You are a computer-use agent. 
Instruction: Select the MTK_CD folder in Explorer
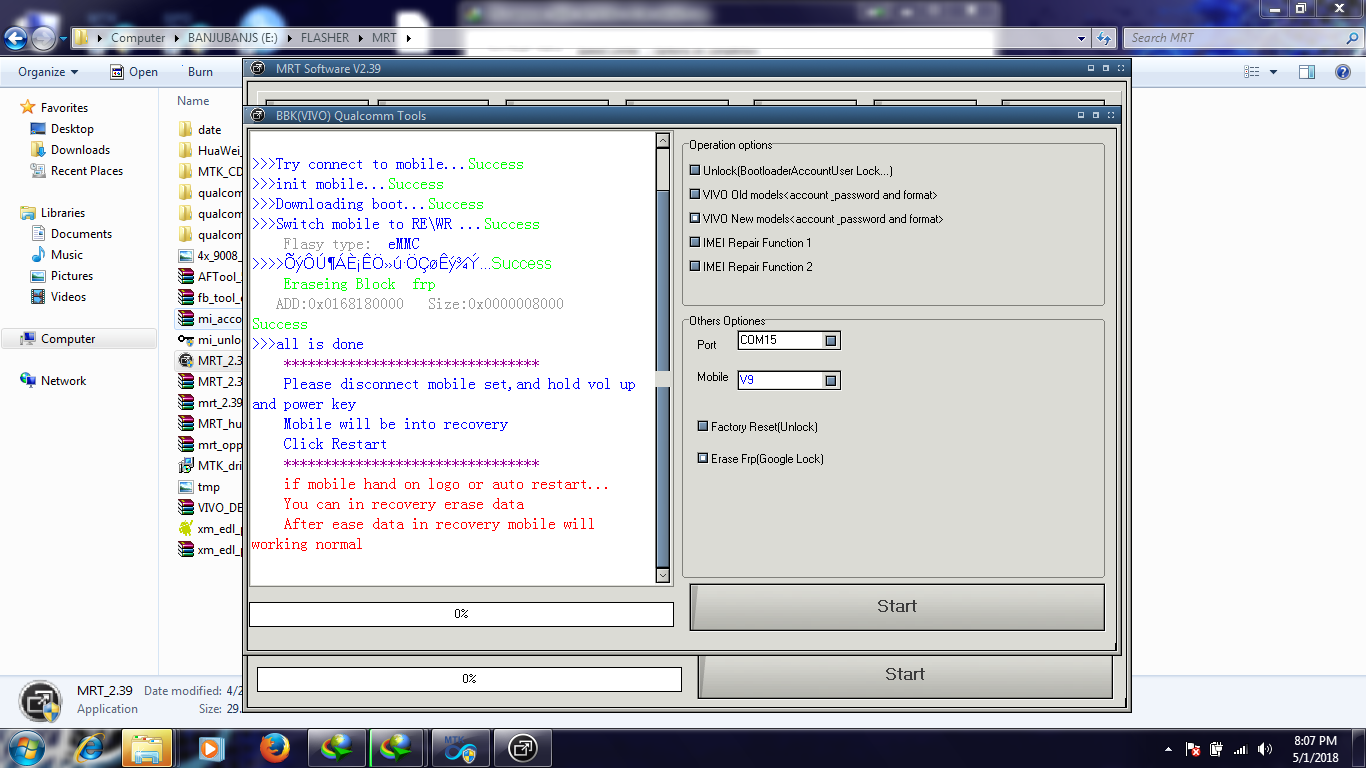coord(210,171)
